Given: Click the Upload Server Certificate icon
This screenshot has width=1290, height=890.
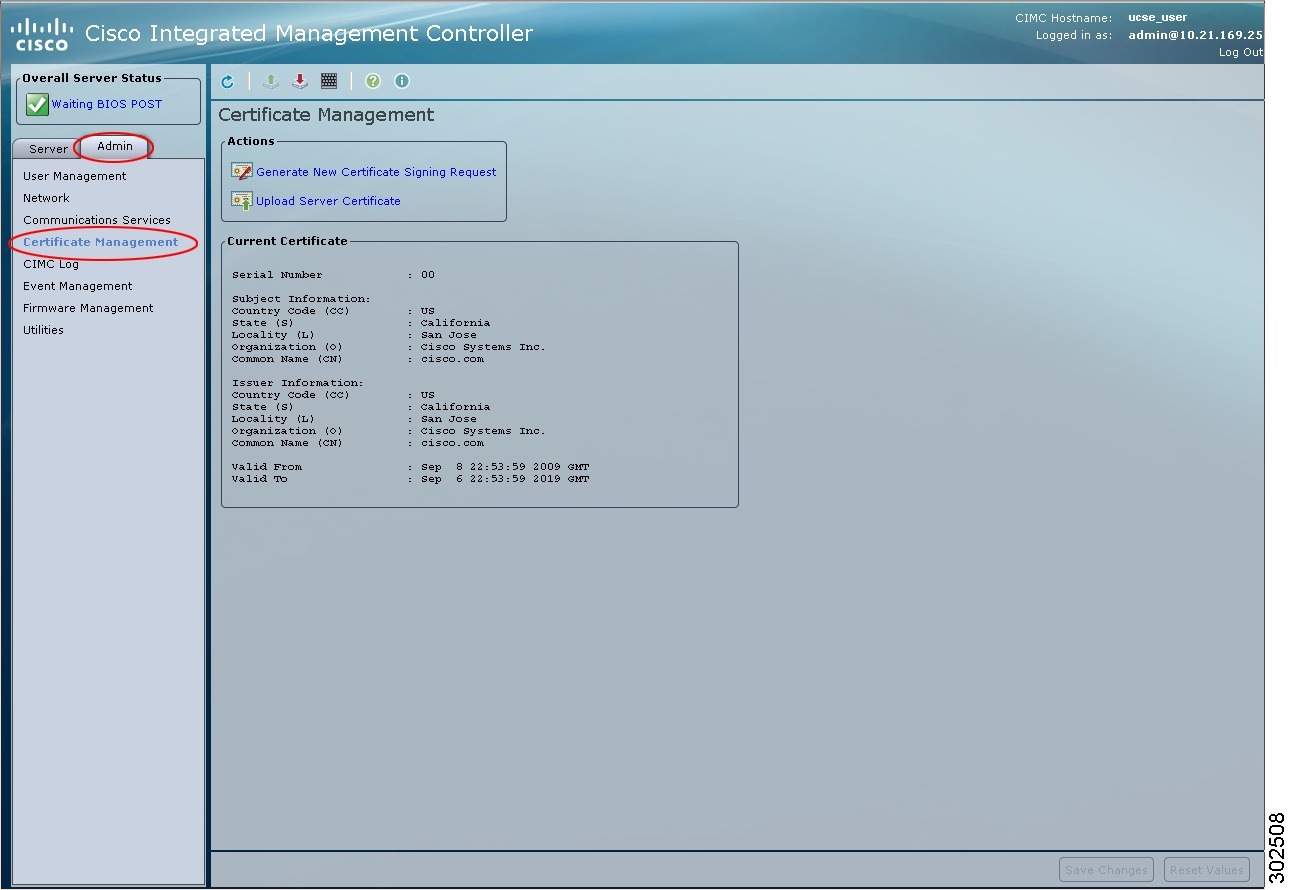Looking at the screenshot, I should [x=240, y=200].
